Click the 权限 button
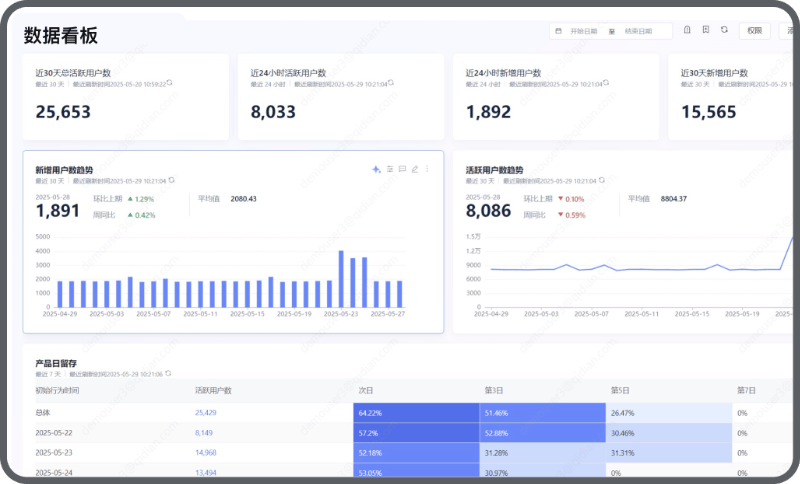This screenshot has height=484, width=800. pos(755,31)
